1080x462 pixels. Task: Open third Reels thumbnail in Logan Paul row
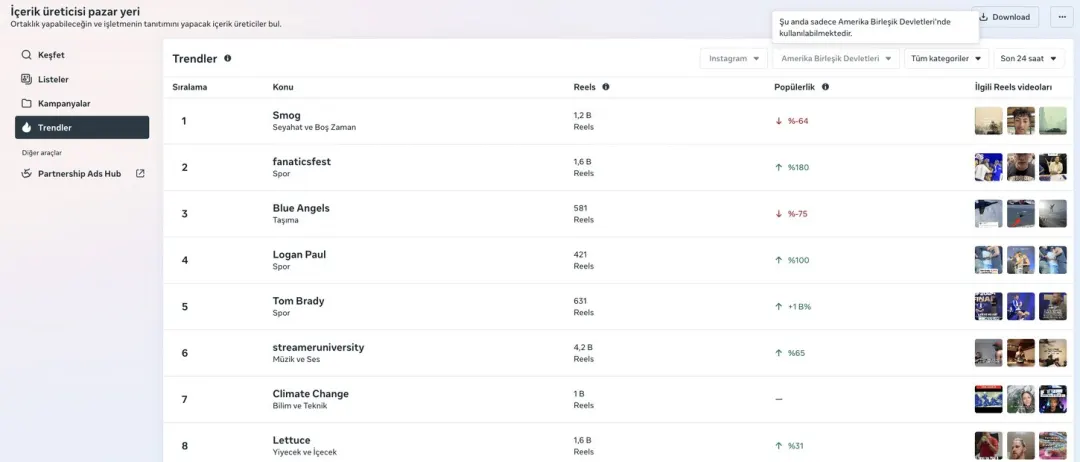(1052, 260)
